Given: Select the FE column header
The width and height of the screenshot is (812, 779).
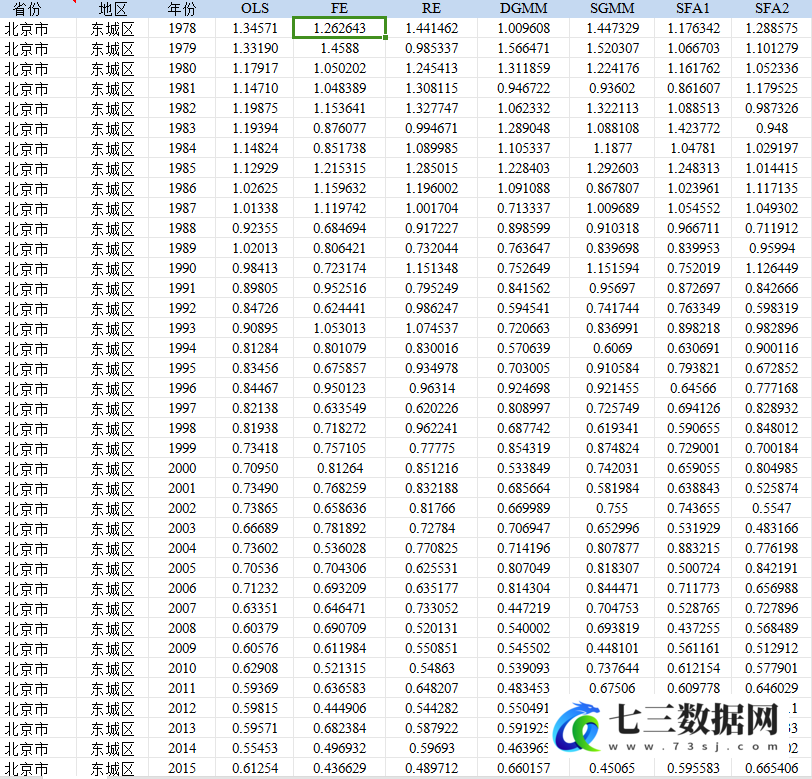Looking at the screenshot, I should tap(339, 8).
